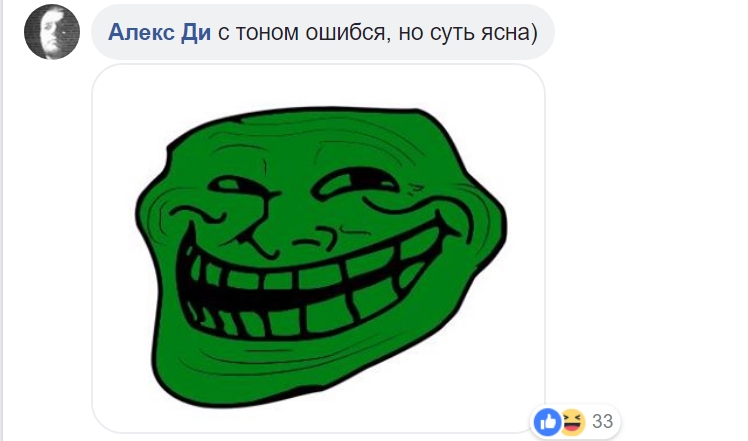Click the word "Ди" in commenter name
The height and width of the screenshot is (441, 748).
(x=196, y=32)
